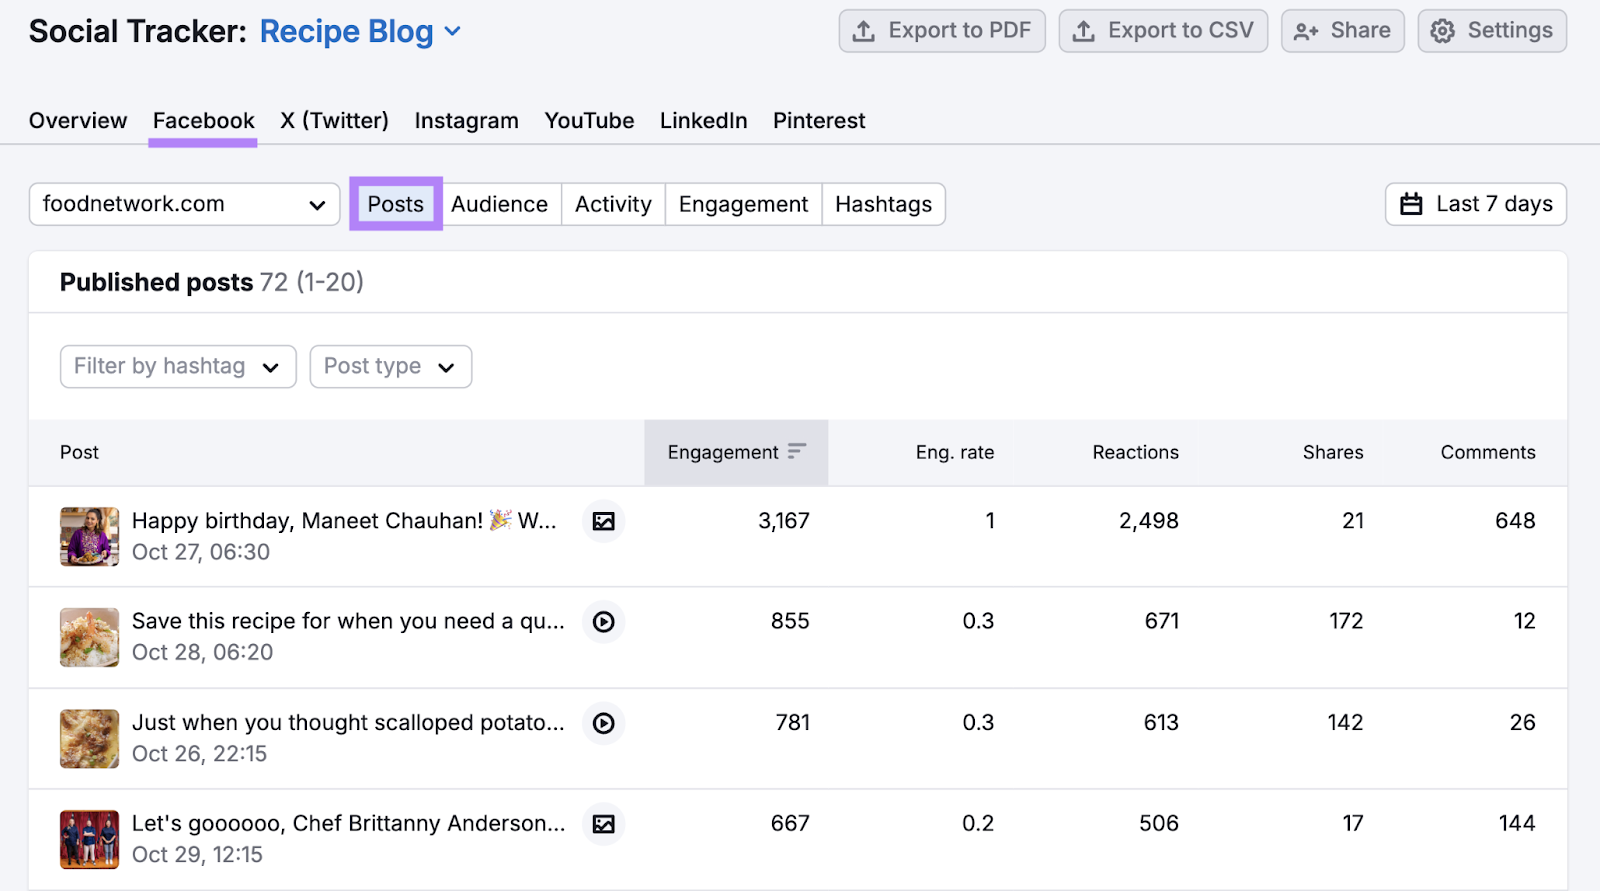Open the Happy birthday, Maneet Chauhan post thumbnail
This screenshot has height=891, width=1600.
pos(89,537)
